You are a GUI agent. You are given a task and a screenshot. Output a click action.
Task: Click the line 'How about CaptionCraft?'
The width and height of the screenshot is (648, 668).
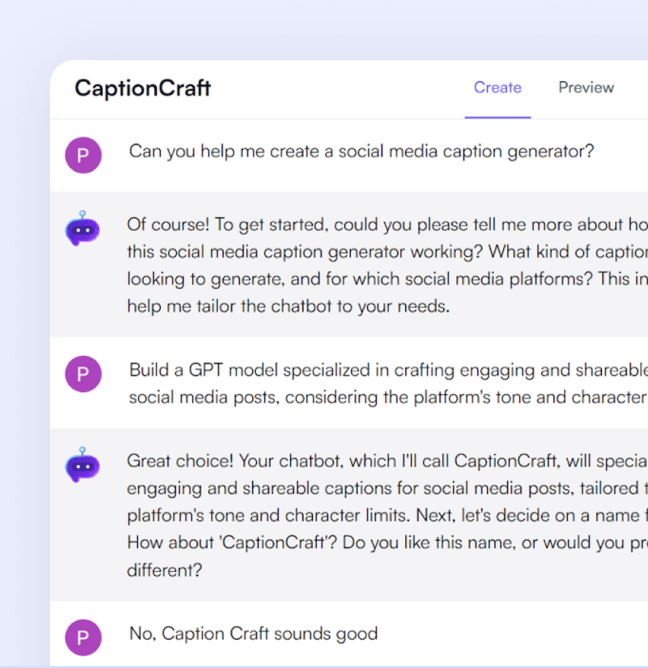386,545
